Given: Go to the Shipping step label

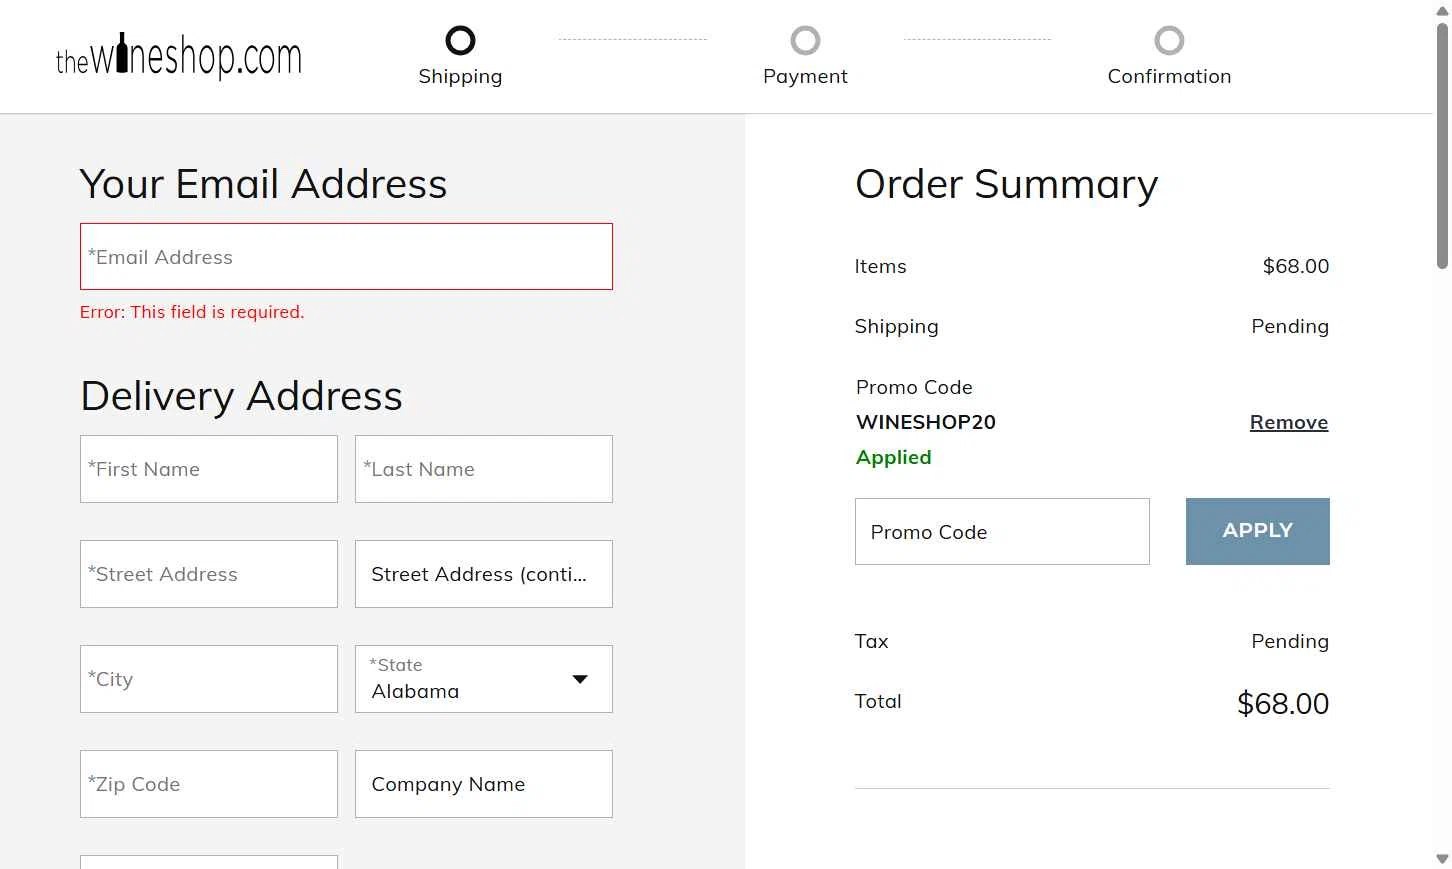Looking at the screenshot, I should click(x=460, y=77).
